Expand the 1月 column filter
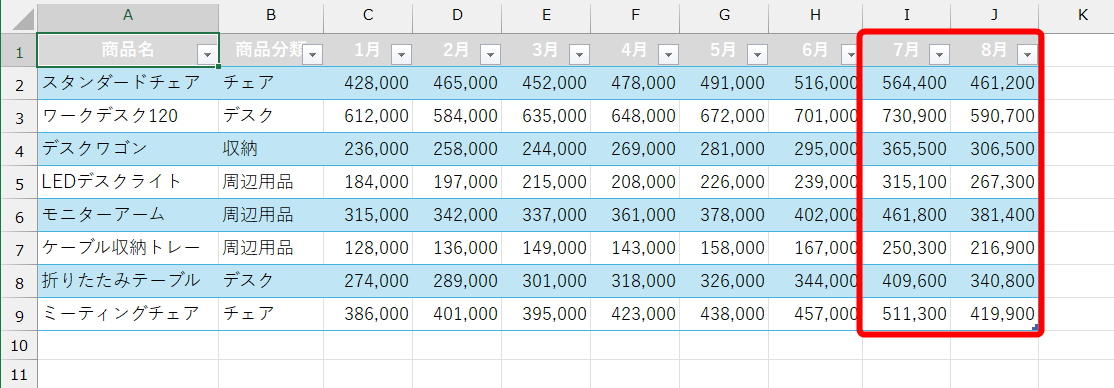This screenshot has height=388, width=1114. [401, 54]
